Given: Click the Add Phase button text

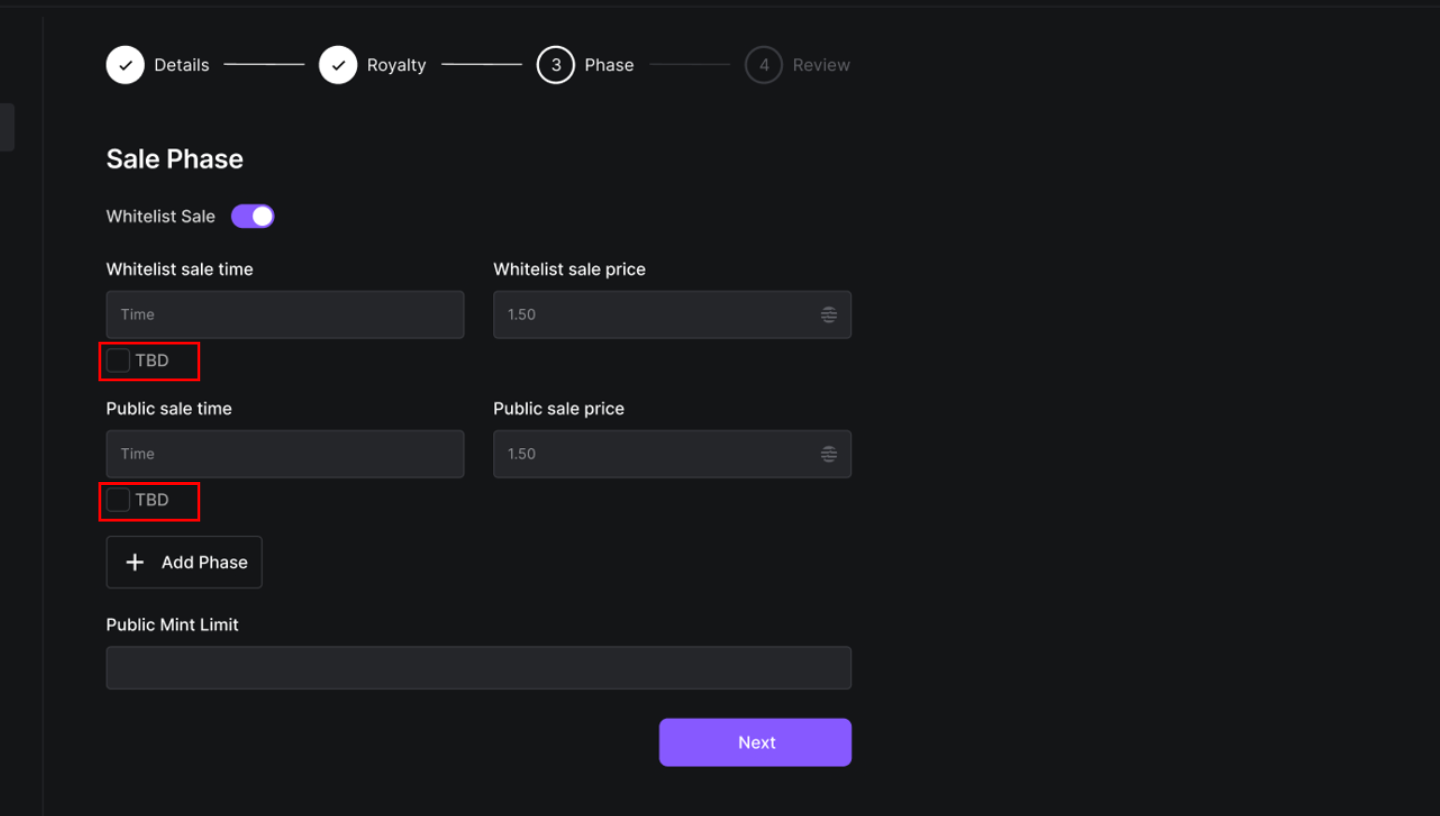Looking at the screenshot, I should click(x=204, y=562).
